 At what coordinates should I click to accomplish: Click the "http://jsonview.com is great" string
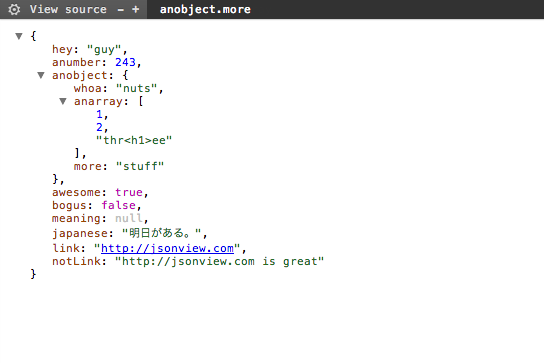pos(219,261)
